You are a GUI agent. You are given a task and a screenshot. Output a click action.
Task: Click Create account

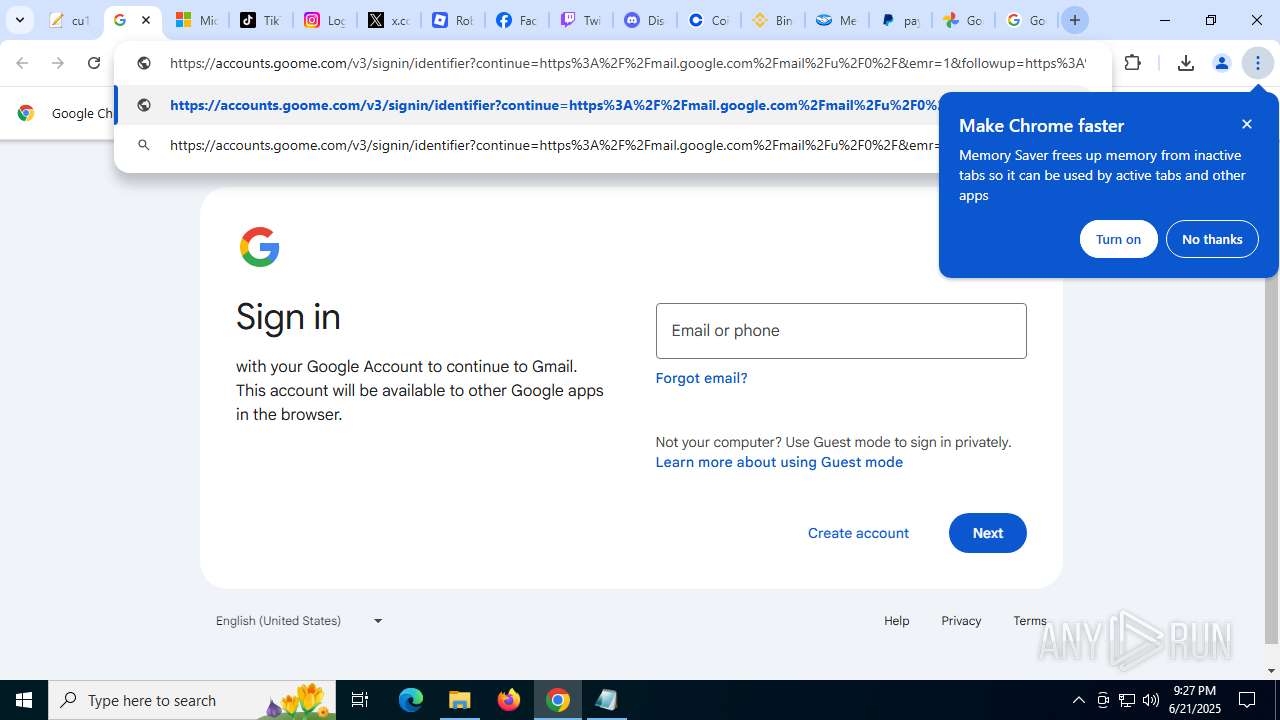[x=858, y=533]
